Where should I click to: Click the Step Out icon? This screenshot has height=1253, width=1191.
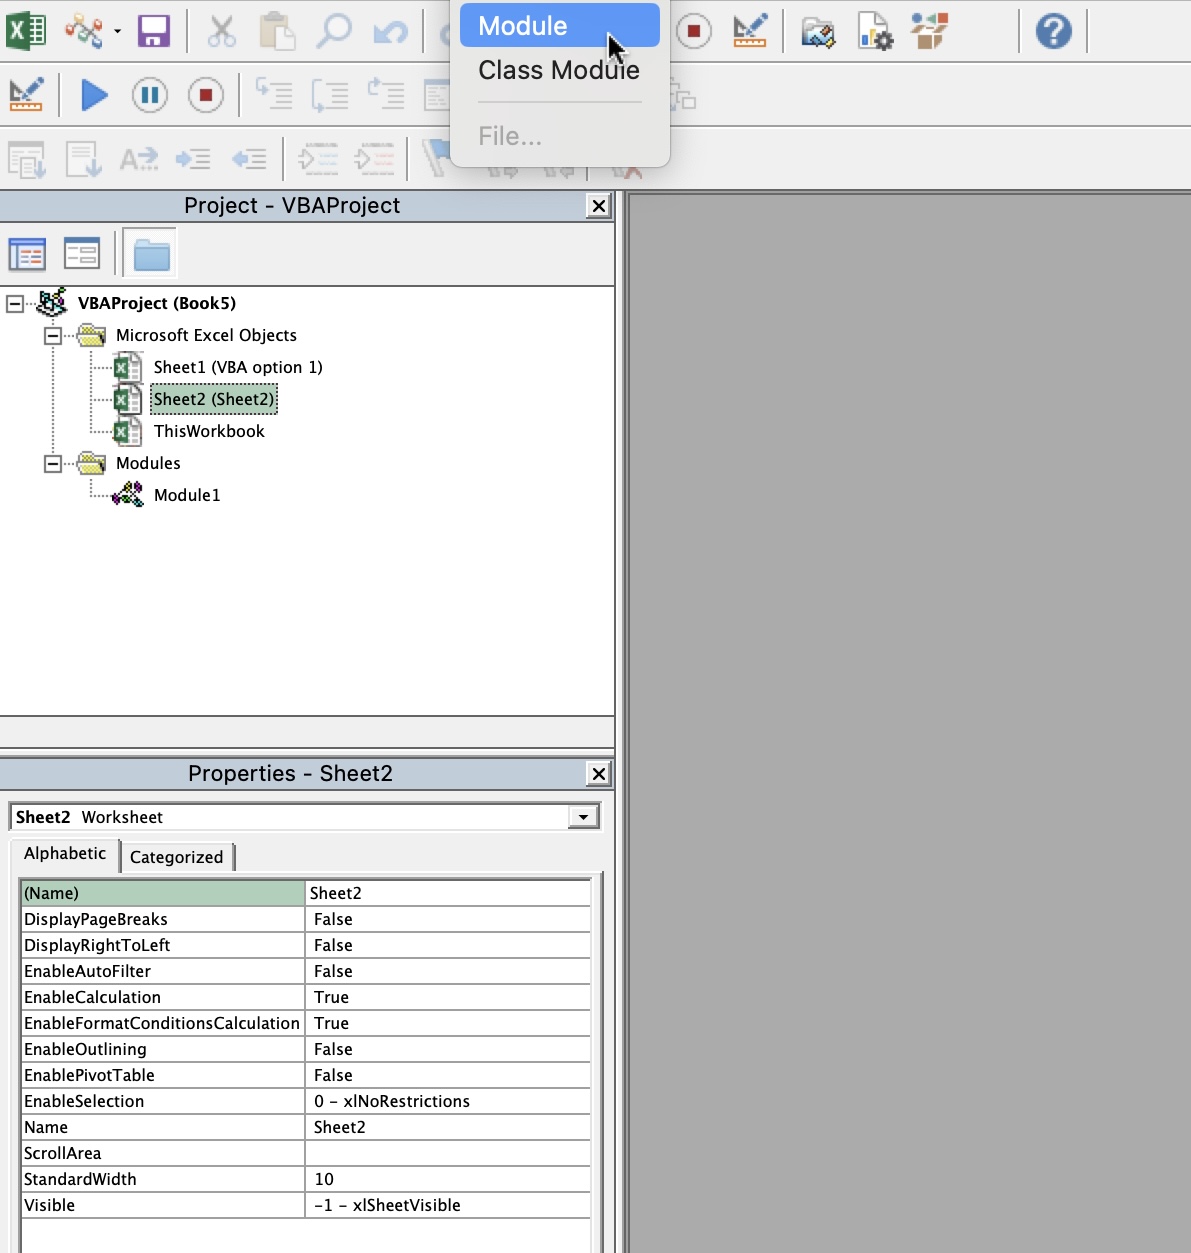tap(386, 95)
